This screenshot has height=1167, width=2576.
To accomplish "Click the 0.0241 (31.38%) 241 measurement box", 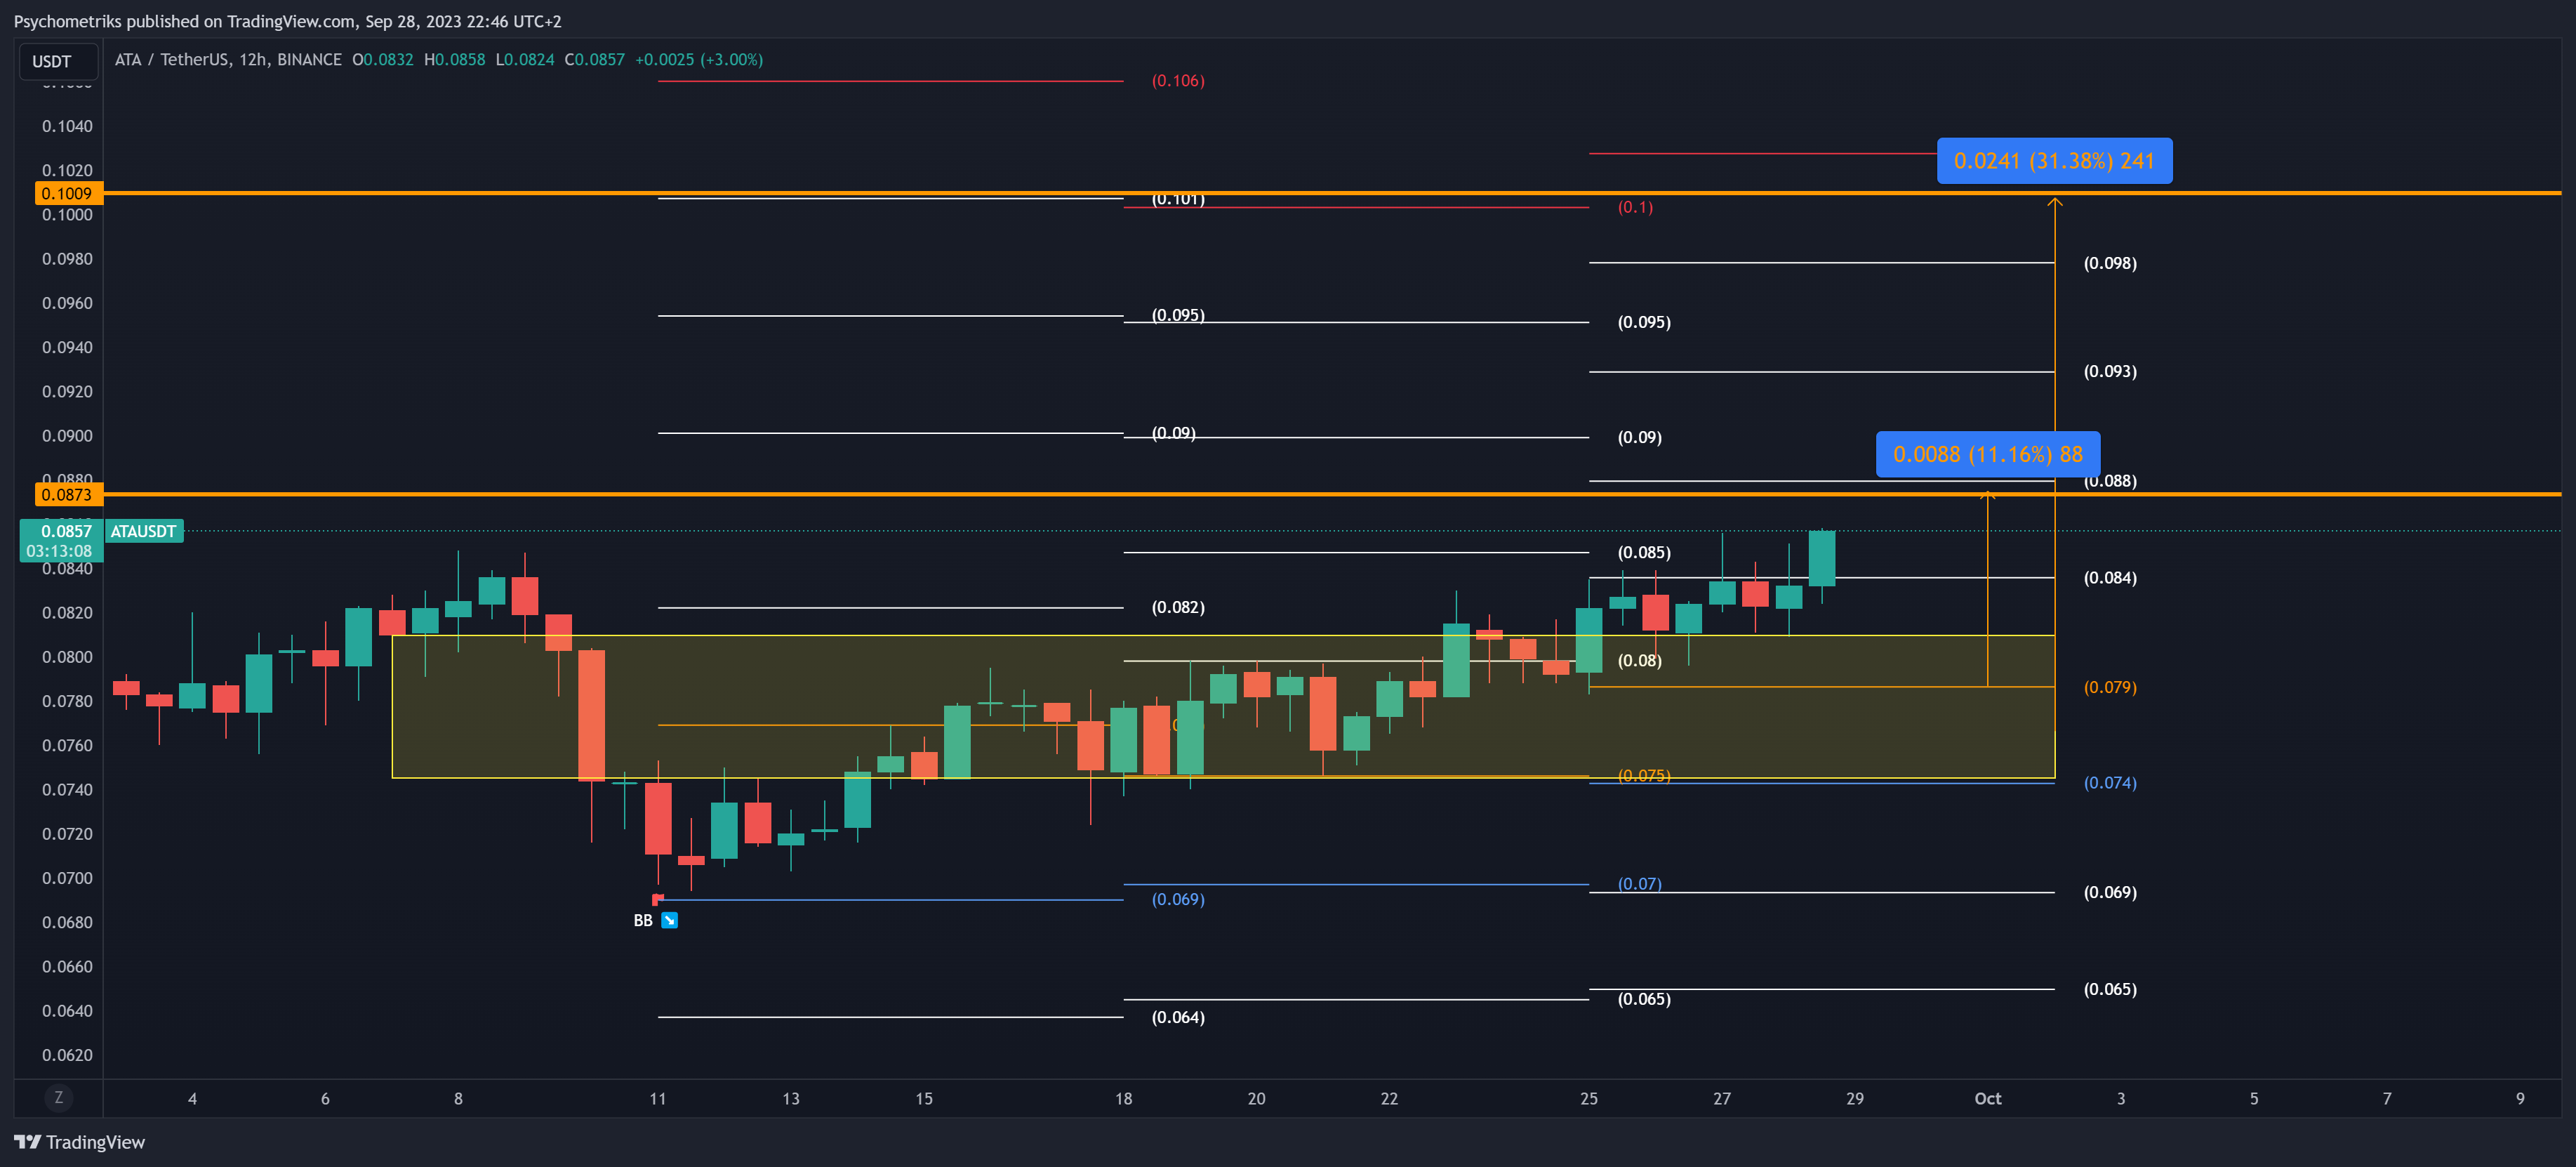I will click(x=2054, y=161).
